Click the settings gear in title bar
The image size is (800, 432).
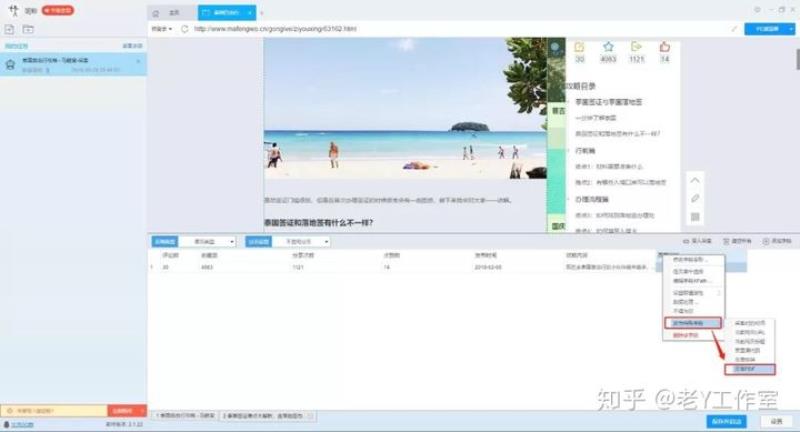tap(758, 10)
